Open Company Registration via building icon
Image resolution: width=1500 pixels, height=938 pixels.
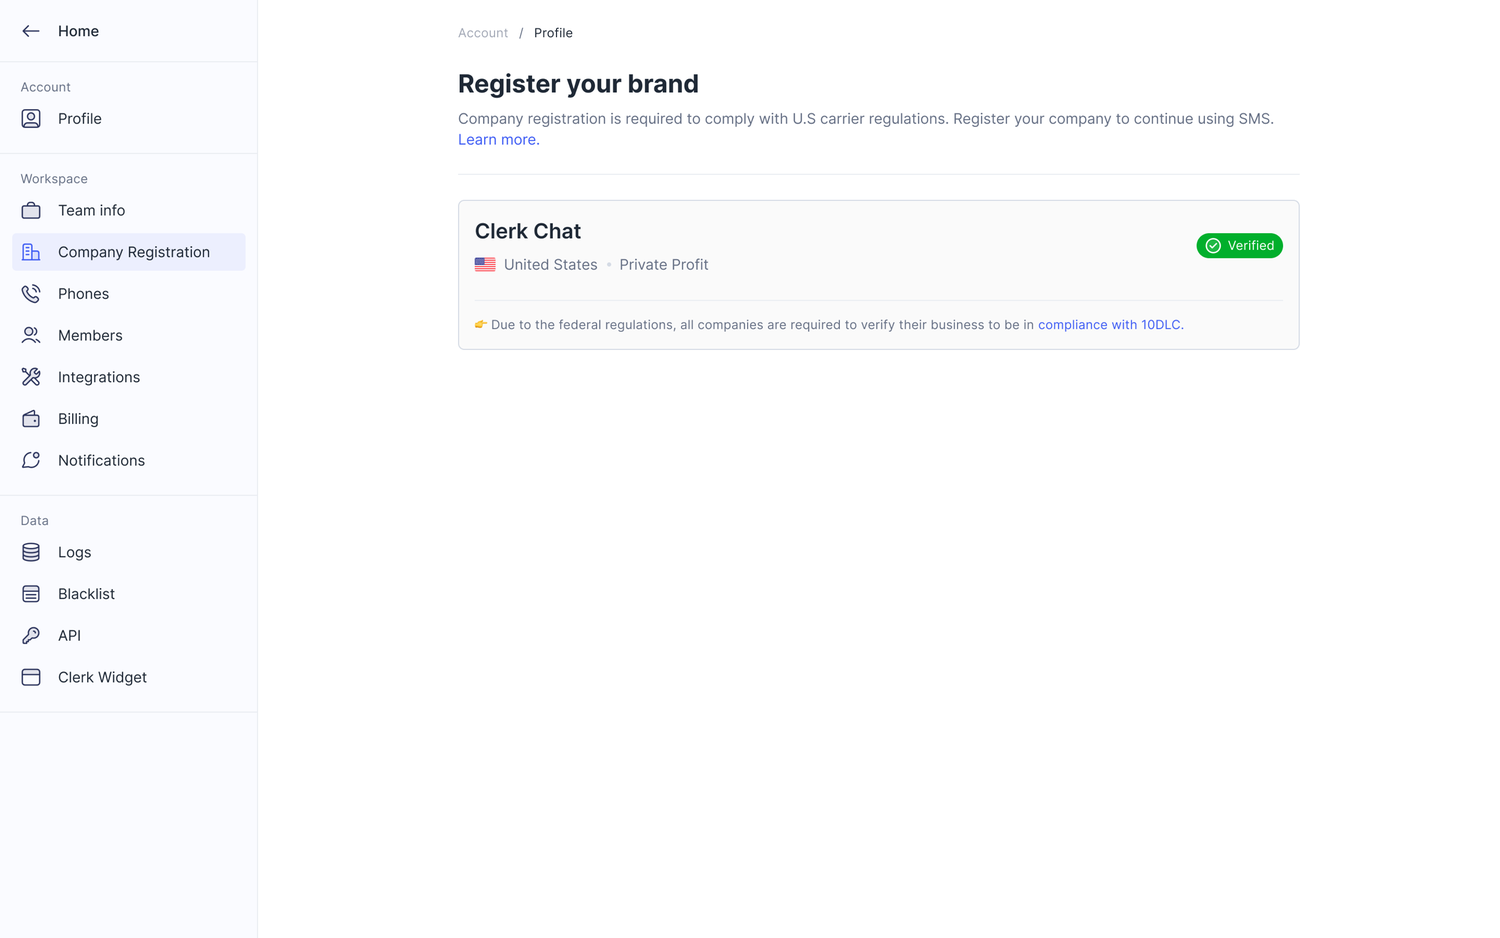(x=31, y=252)
